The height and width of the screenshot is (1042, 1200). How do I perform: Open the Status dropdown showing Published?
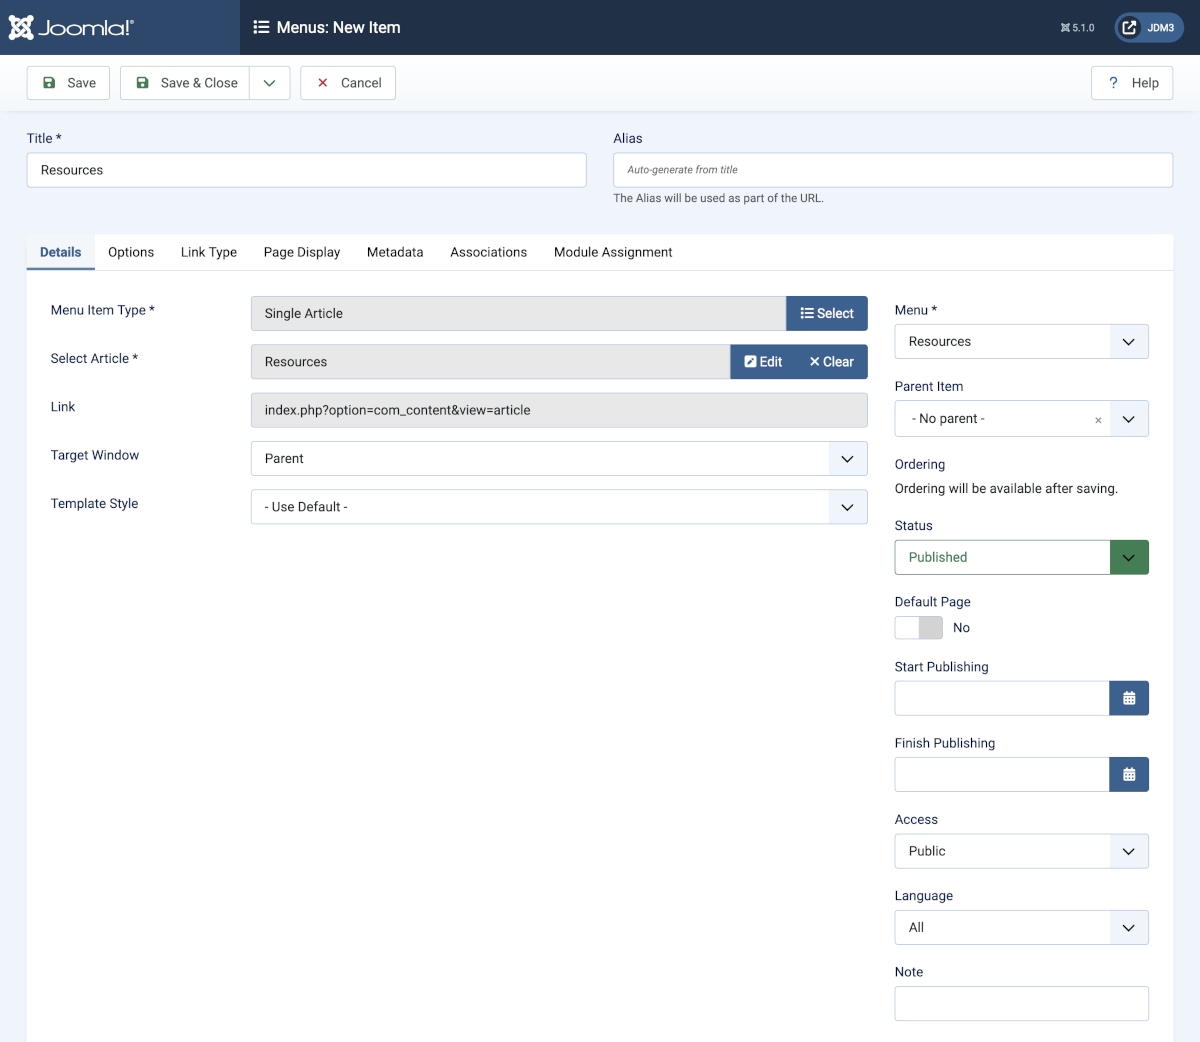1129,557
